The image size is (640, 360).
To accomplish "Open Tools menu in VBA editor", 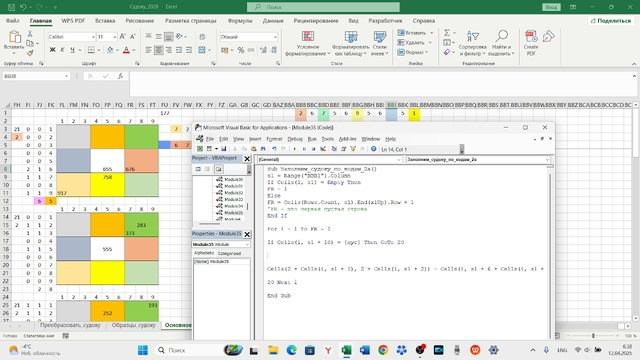I will [327, 139].
